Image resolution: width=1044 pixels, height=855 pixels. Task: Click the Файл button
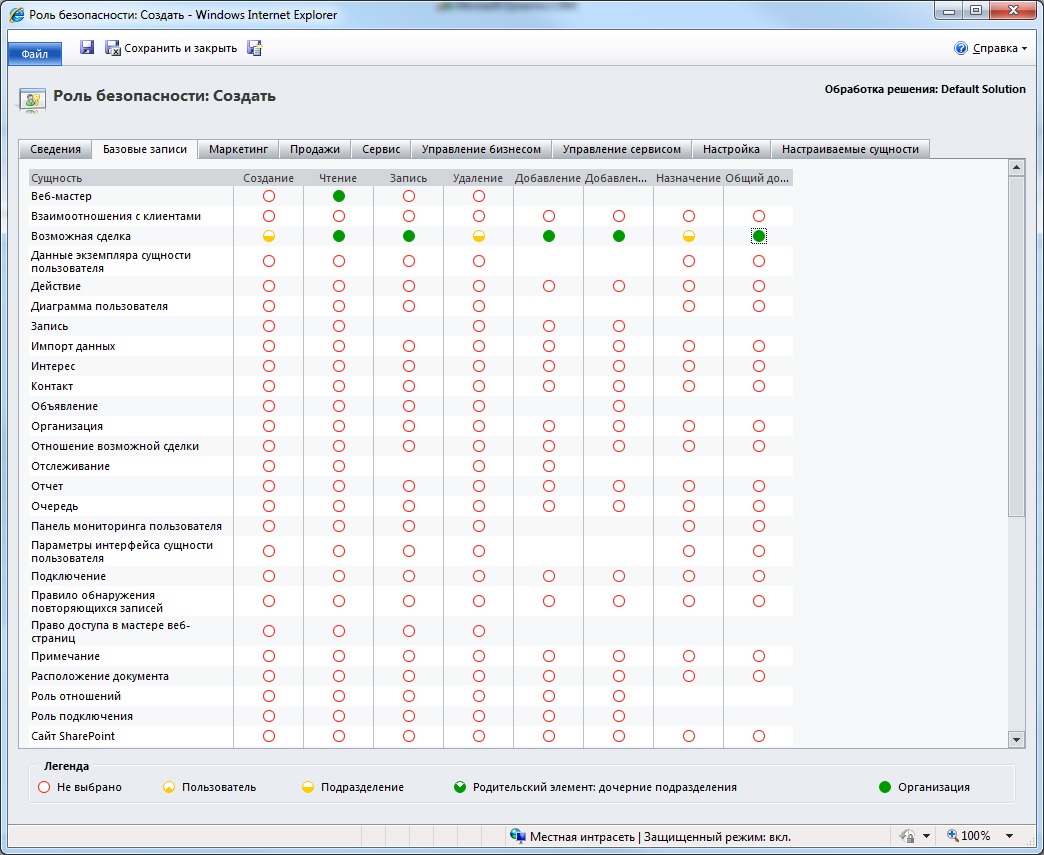(x=35, y=54)
